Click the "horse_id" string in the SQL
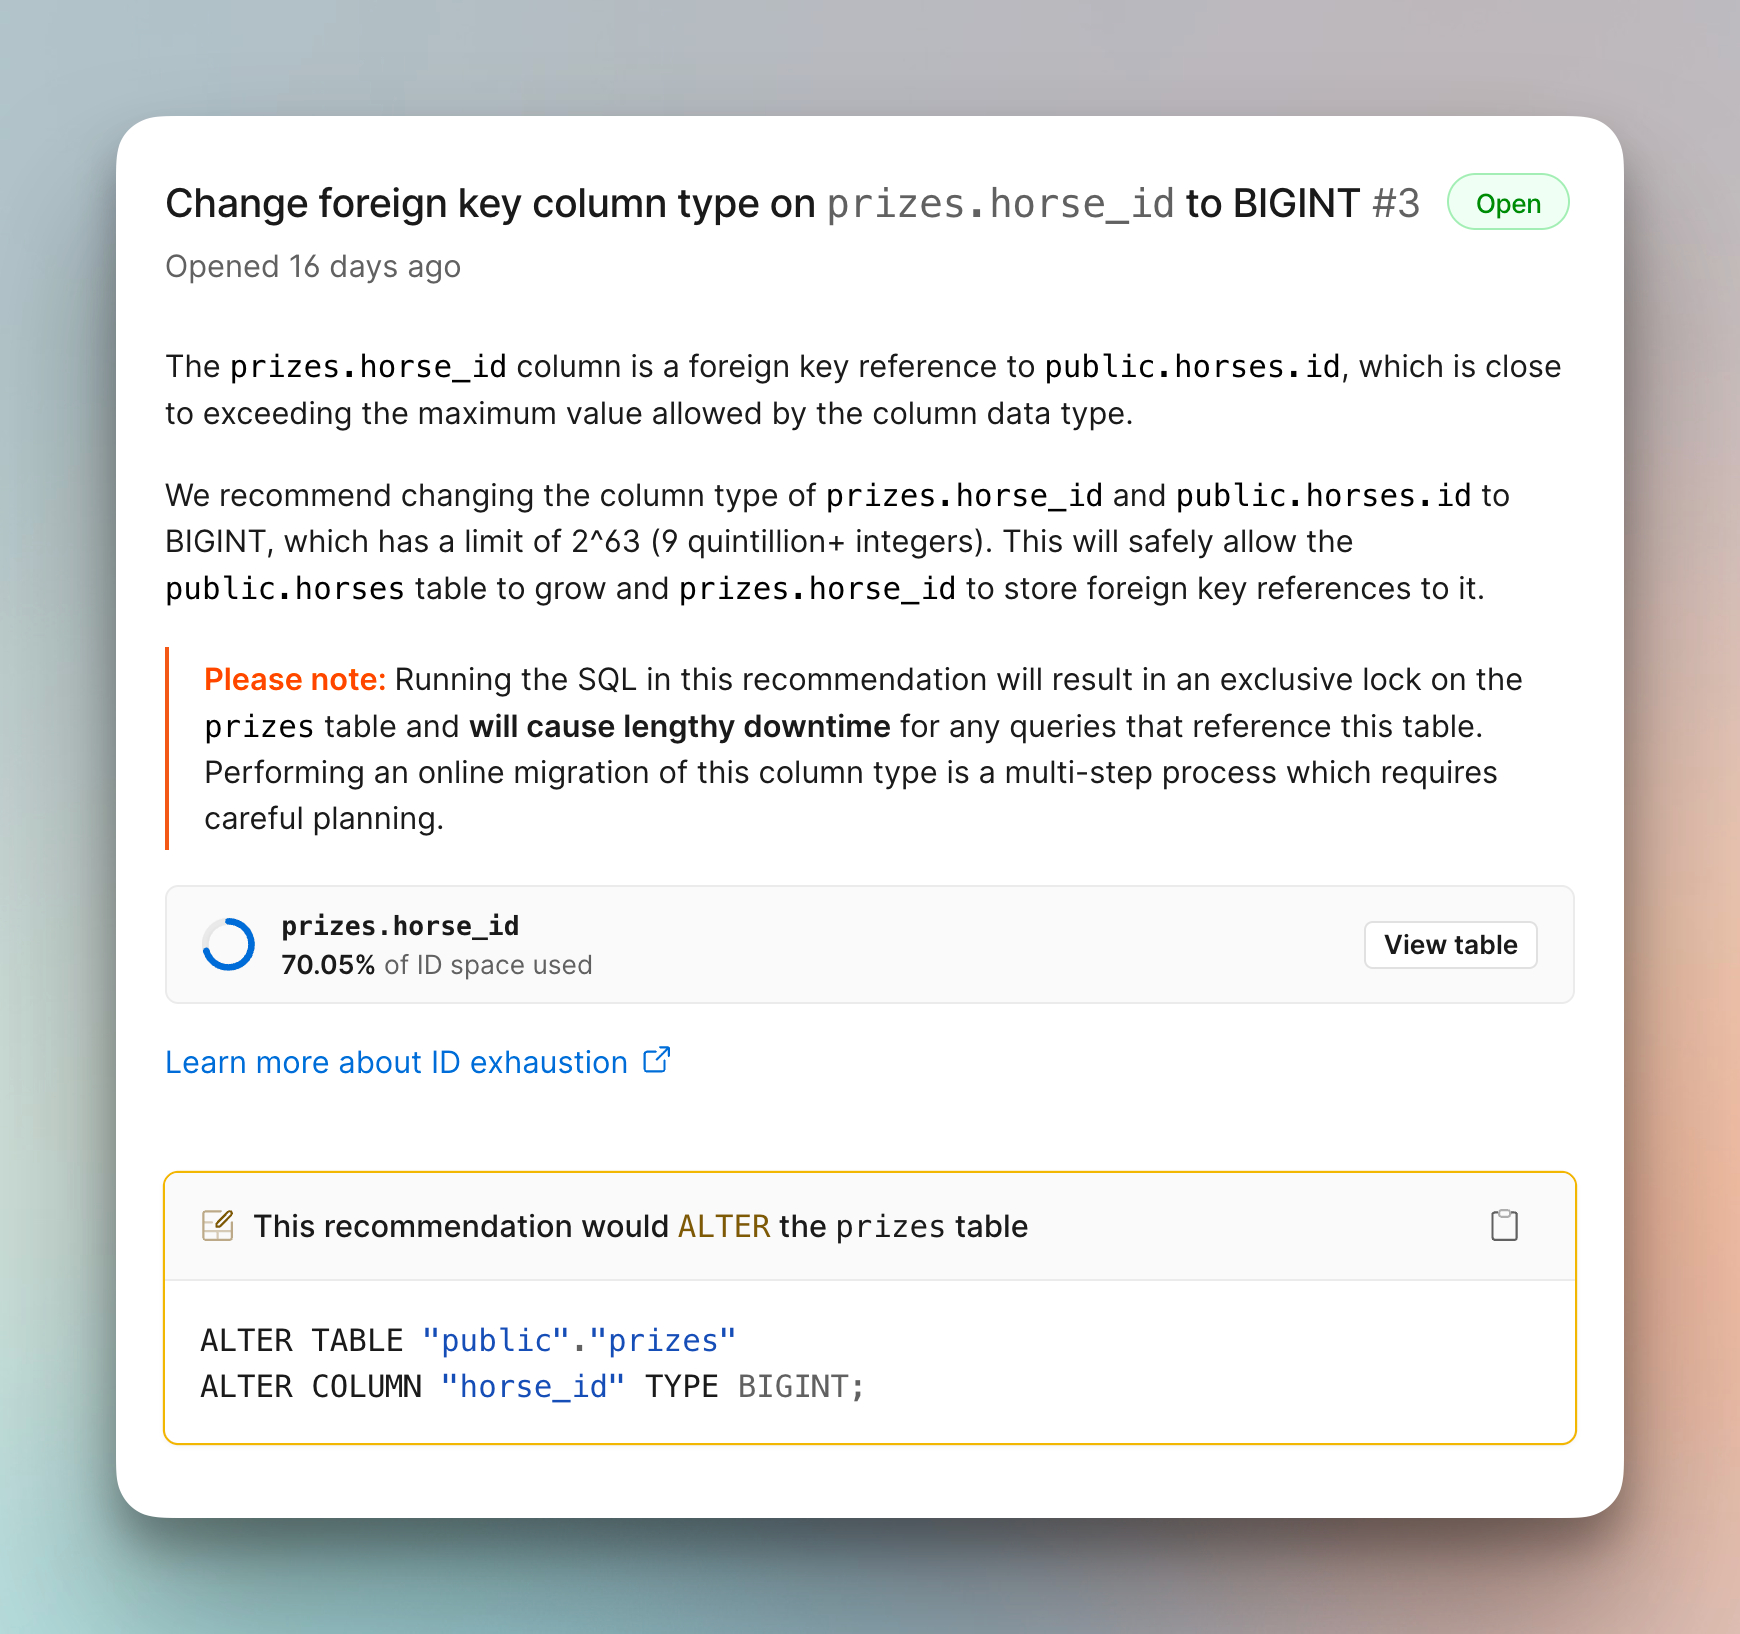 [x=533, y=1387]
